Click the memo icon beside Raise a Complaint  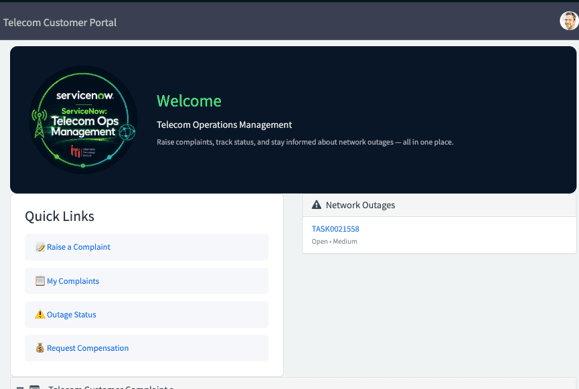click(x=40, y=247)
